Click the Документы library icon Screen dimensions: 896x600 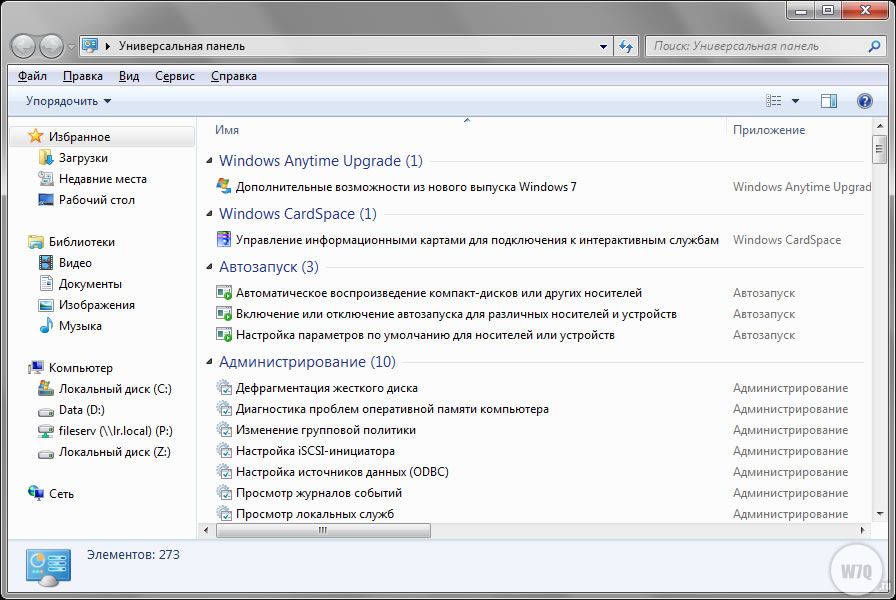point(46,283)
